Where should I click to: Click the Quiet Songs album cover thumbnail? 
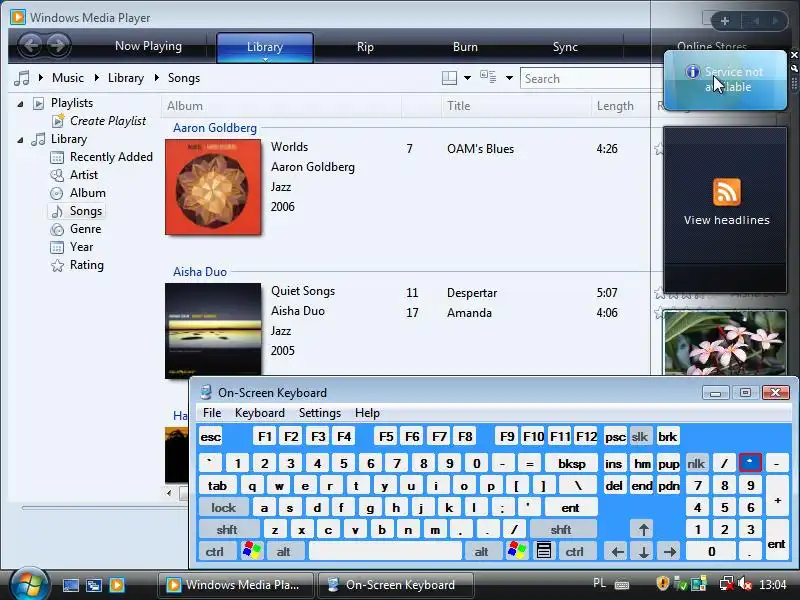[213, 331]
